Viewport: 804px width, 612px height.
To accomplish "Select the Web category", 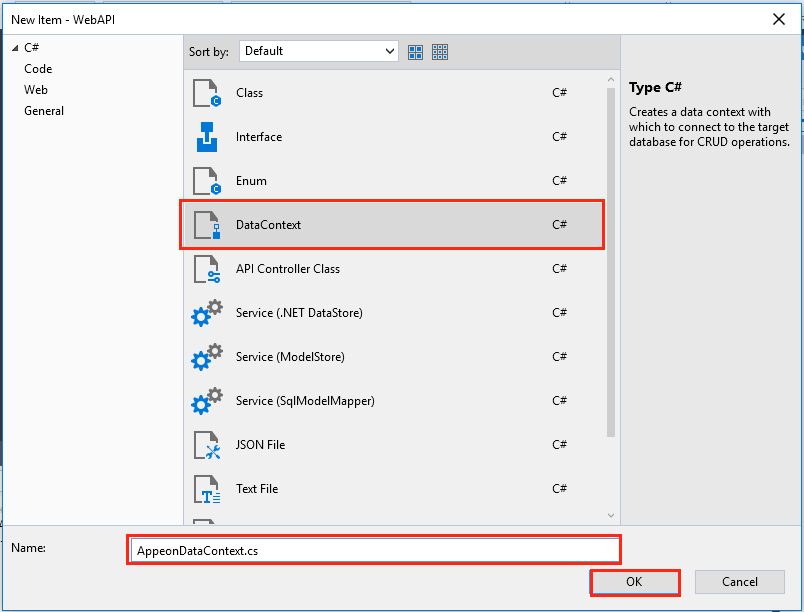I will pos(36,90).
